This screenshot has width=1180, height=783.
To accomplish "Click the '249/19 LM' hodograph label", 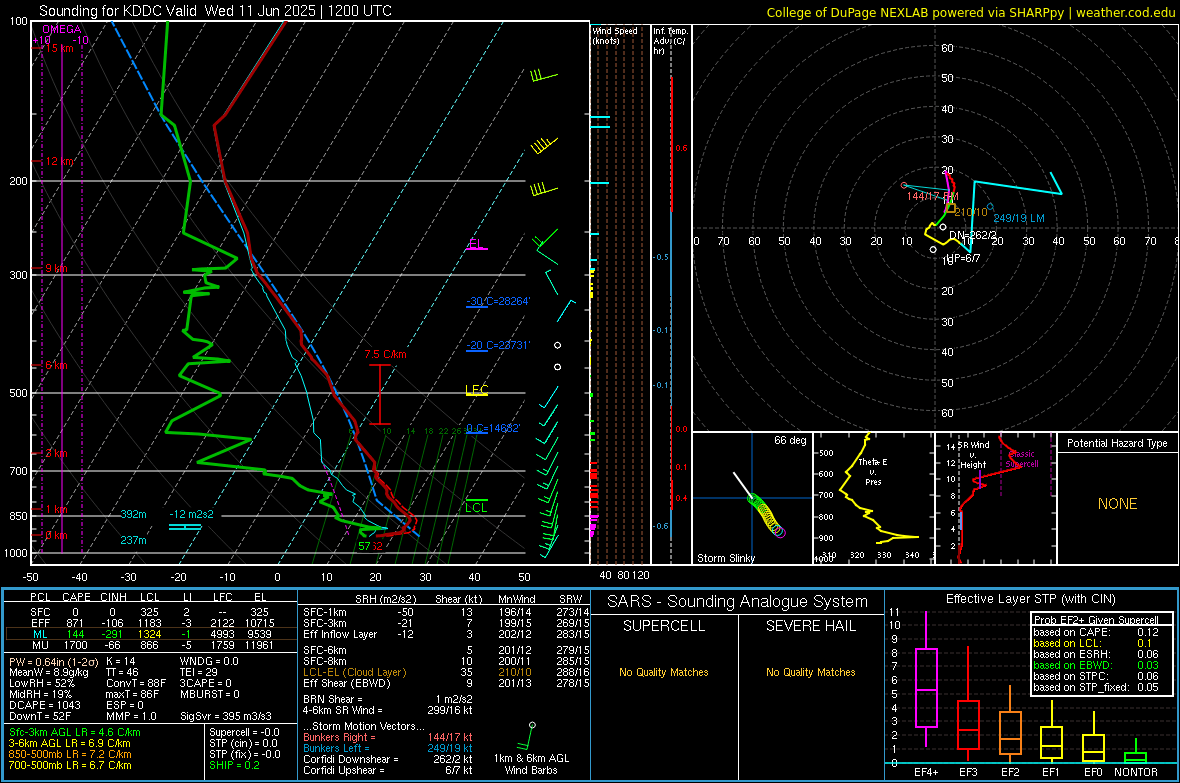I will point(1019,218).
